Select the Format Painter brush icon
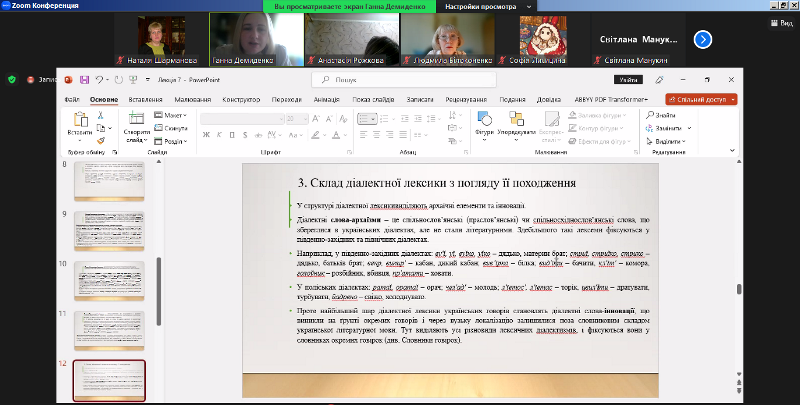Viewport: 800px width, 405px height. 102,141
